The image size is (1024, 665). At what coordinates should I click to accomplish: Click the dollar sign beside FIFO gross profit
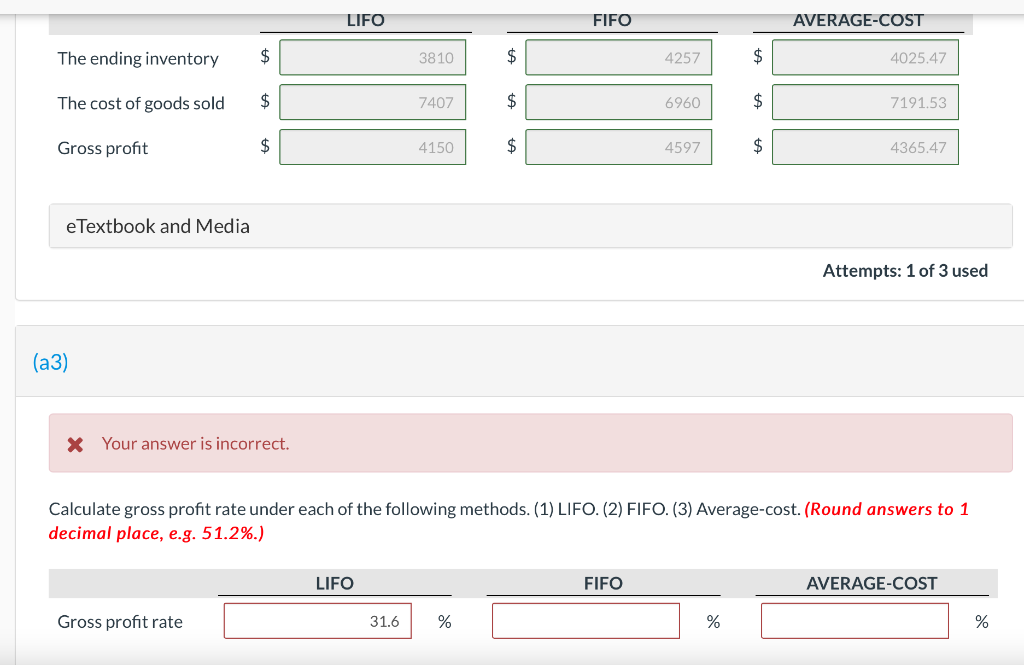click(x=511, y=146)
